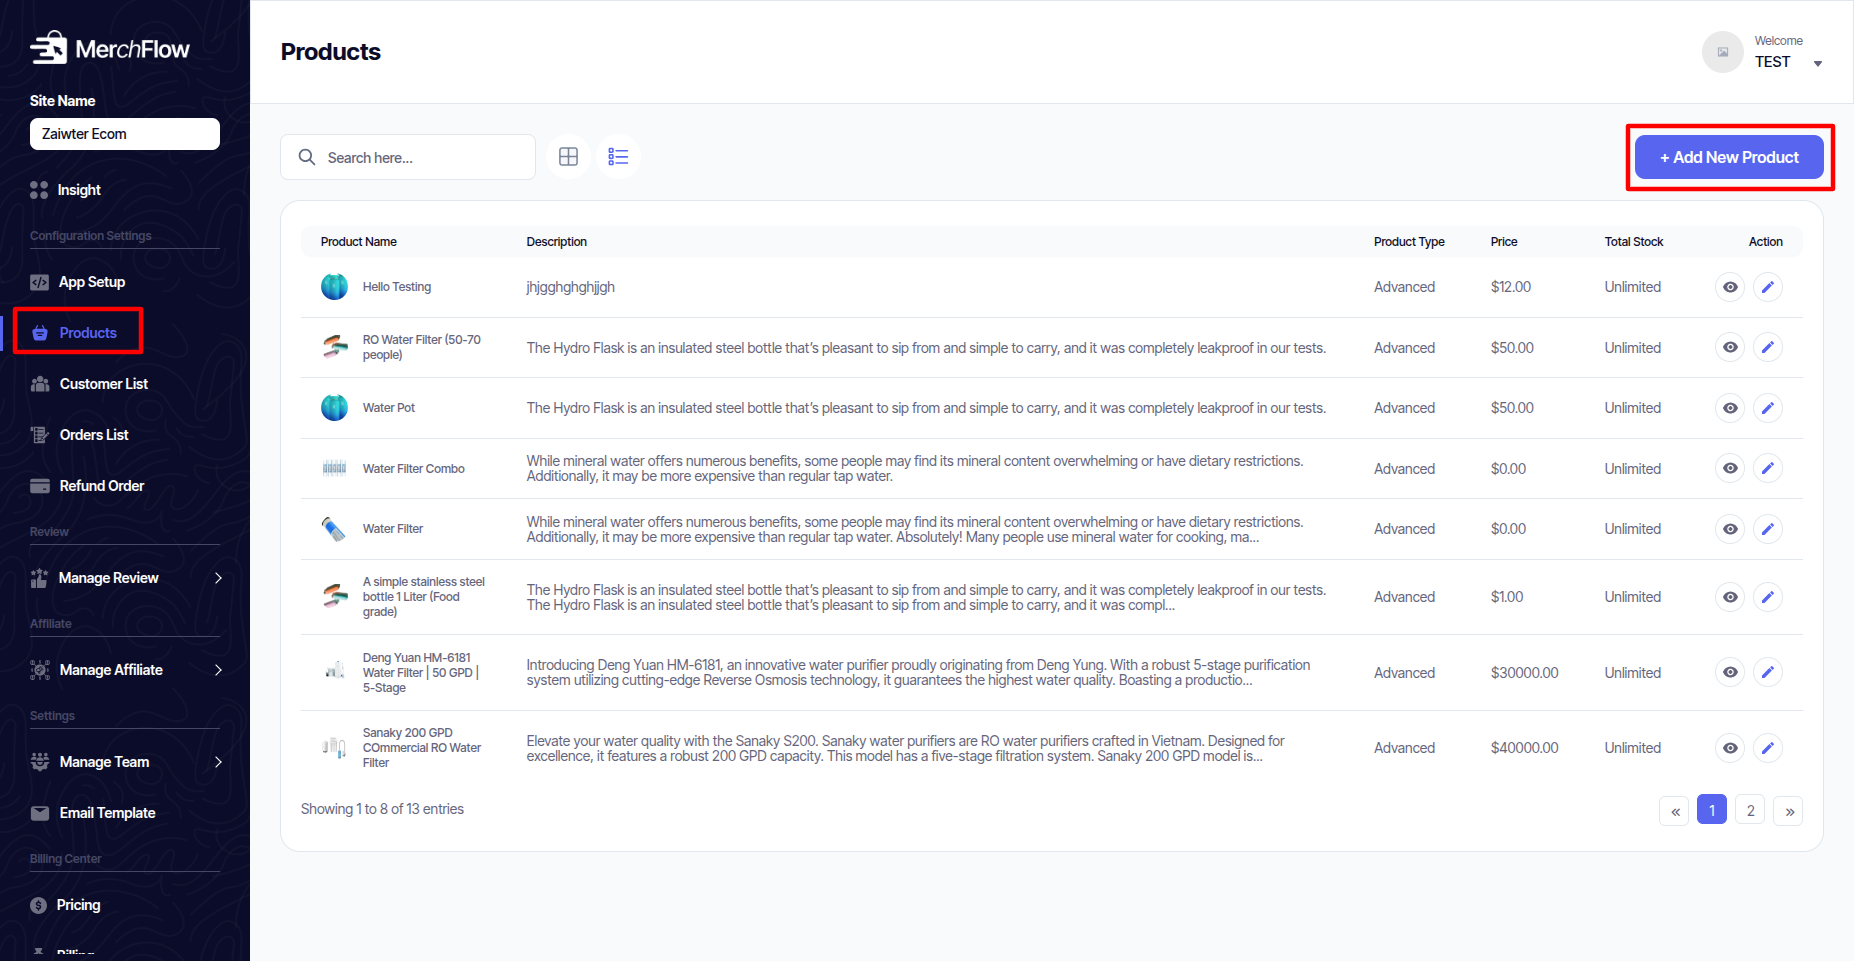Edit the Water Filter Combo product
This screenshot has width=1854, height=961.
pos(1767,468)
